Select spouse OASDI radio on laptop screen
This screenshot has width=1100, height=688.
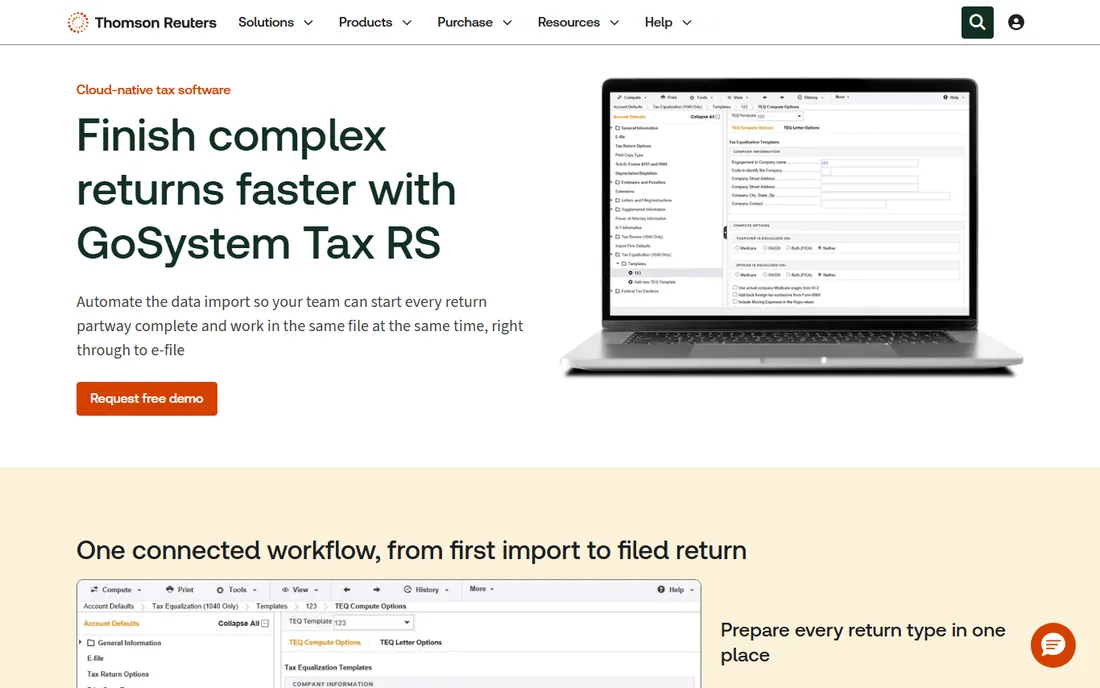point(765,275)
